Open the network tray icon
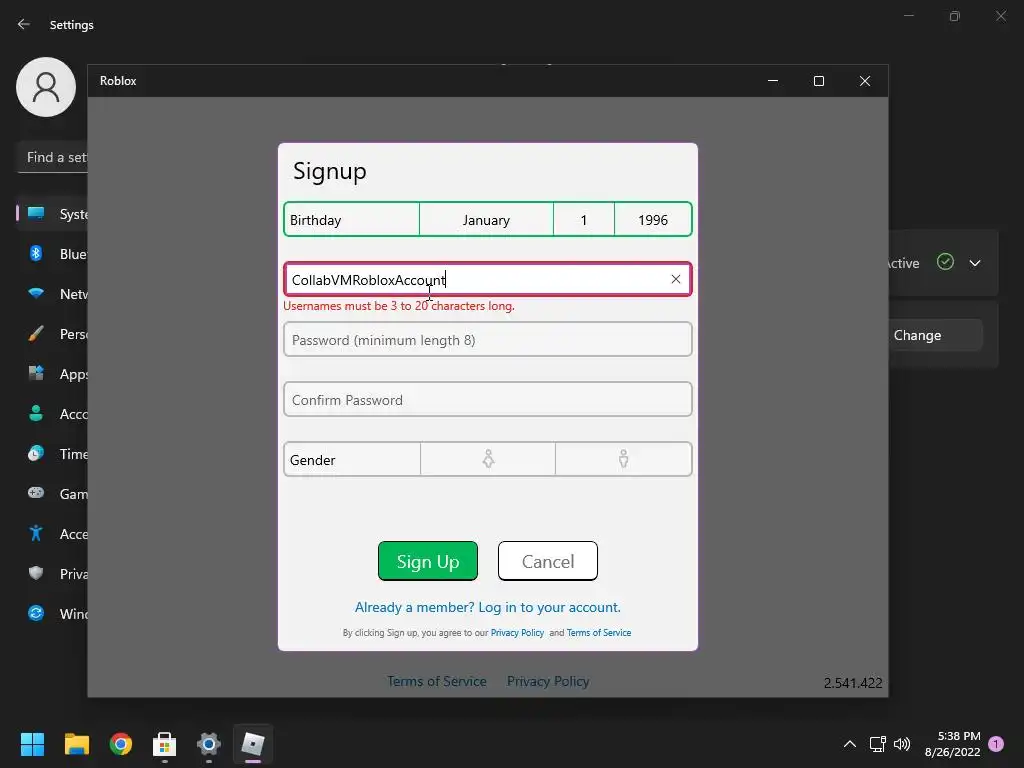The image size is (1024, 768). click(x=878, y=744)
